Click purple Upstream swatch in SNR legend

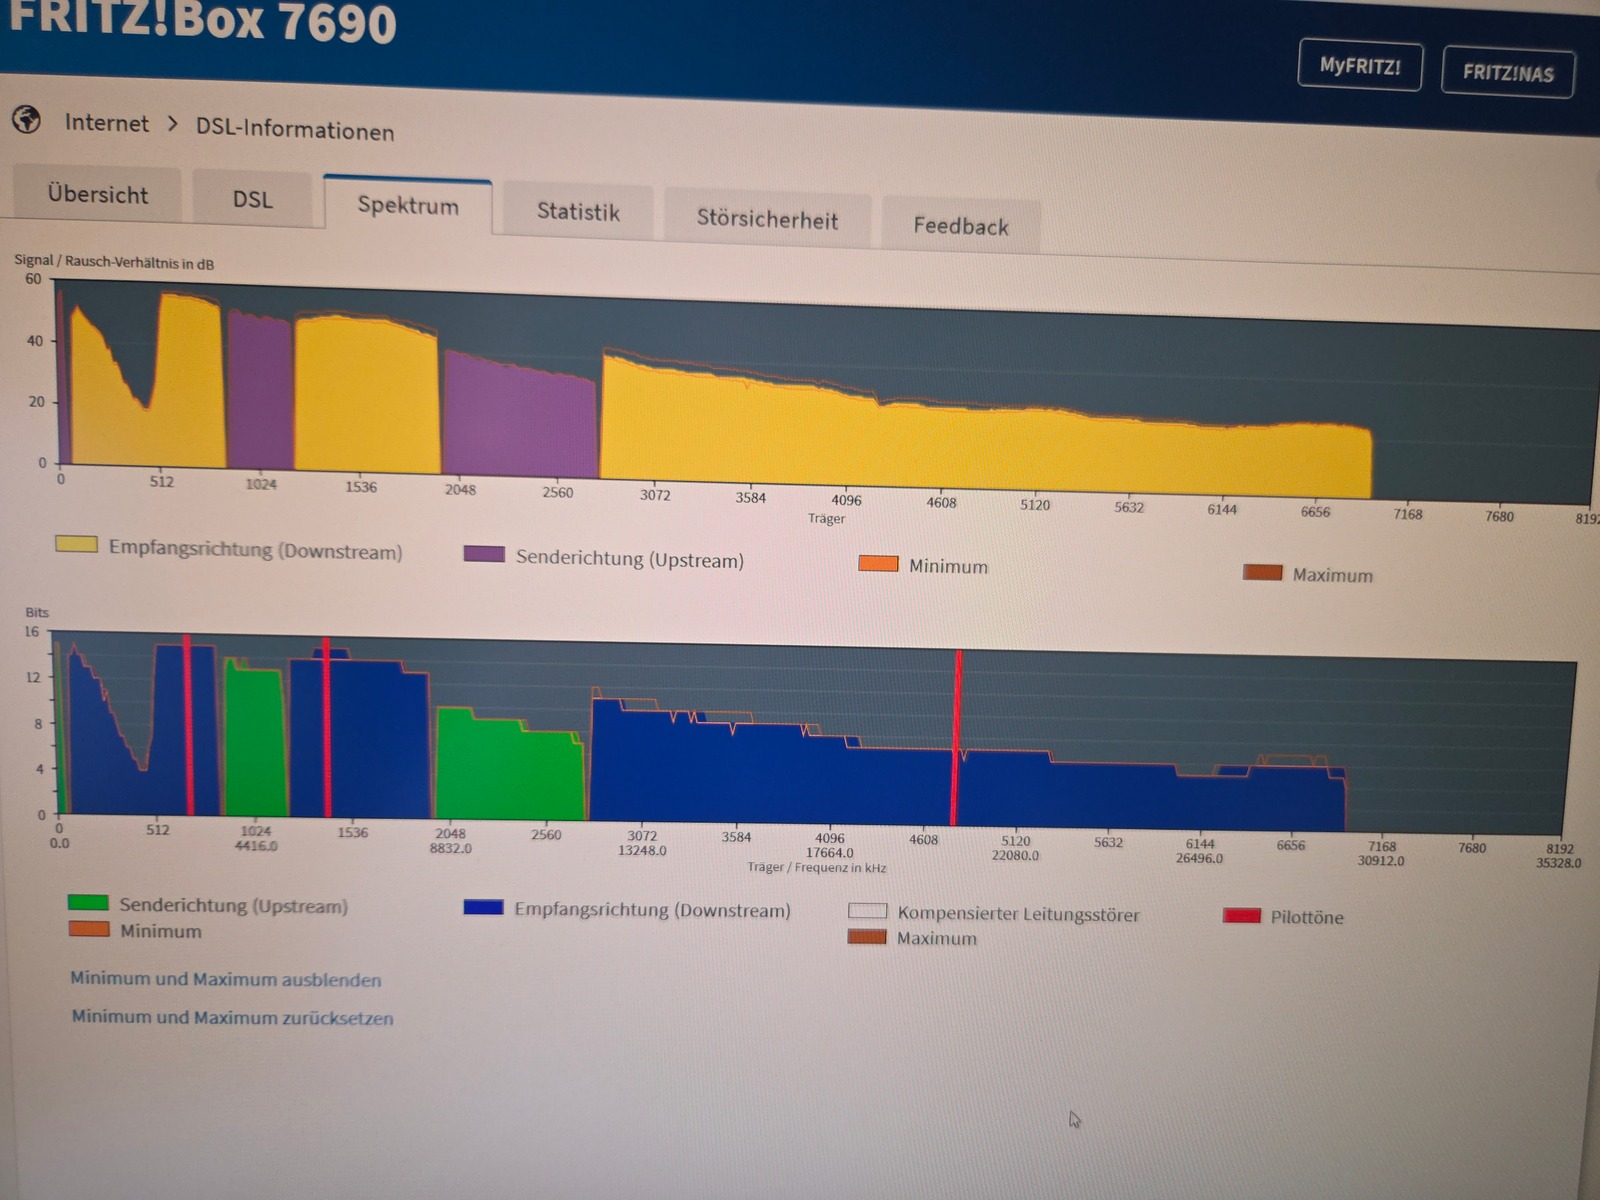484,554
